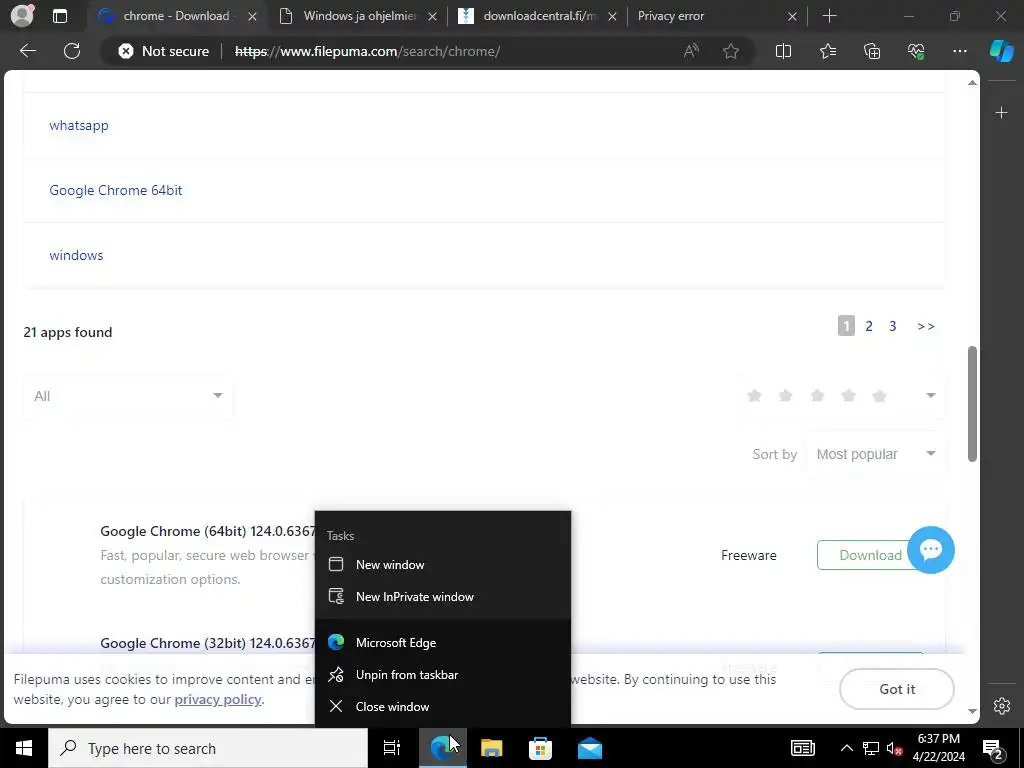Open the Favorites list icon
This screenshot has height=768, width=1024.
click(827, 51)
